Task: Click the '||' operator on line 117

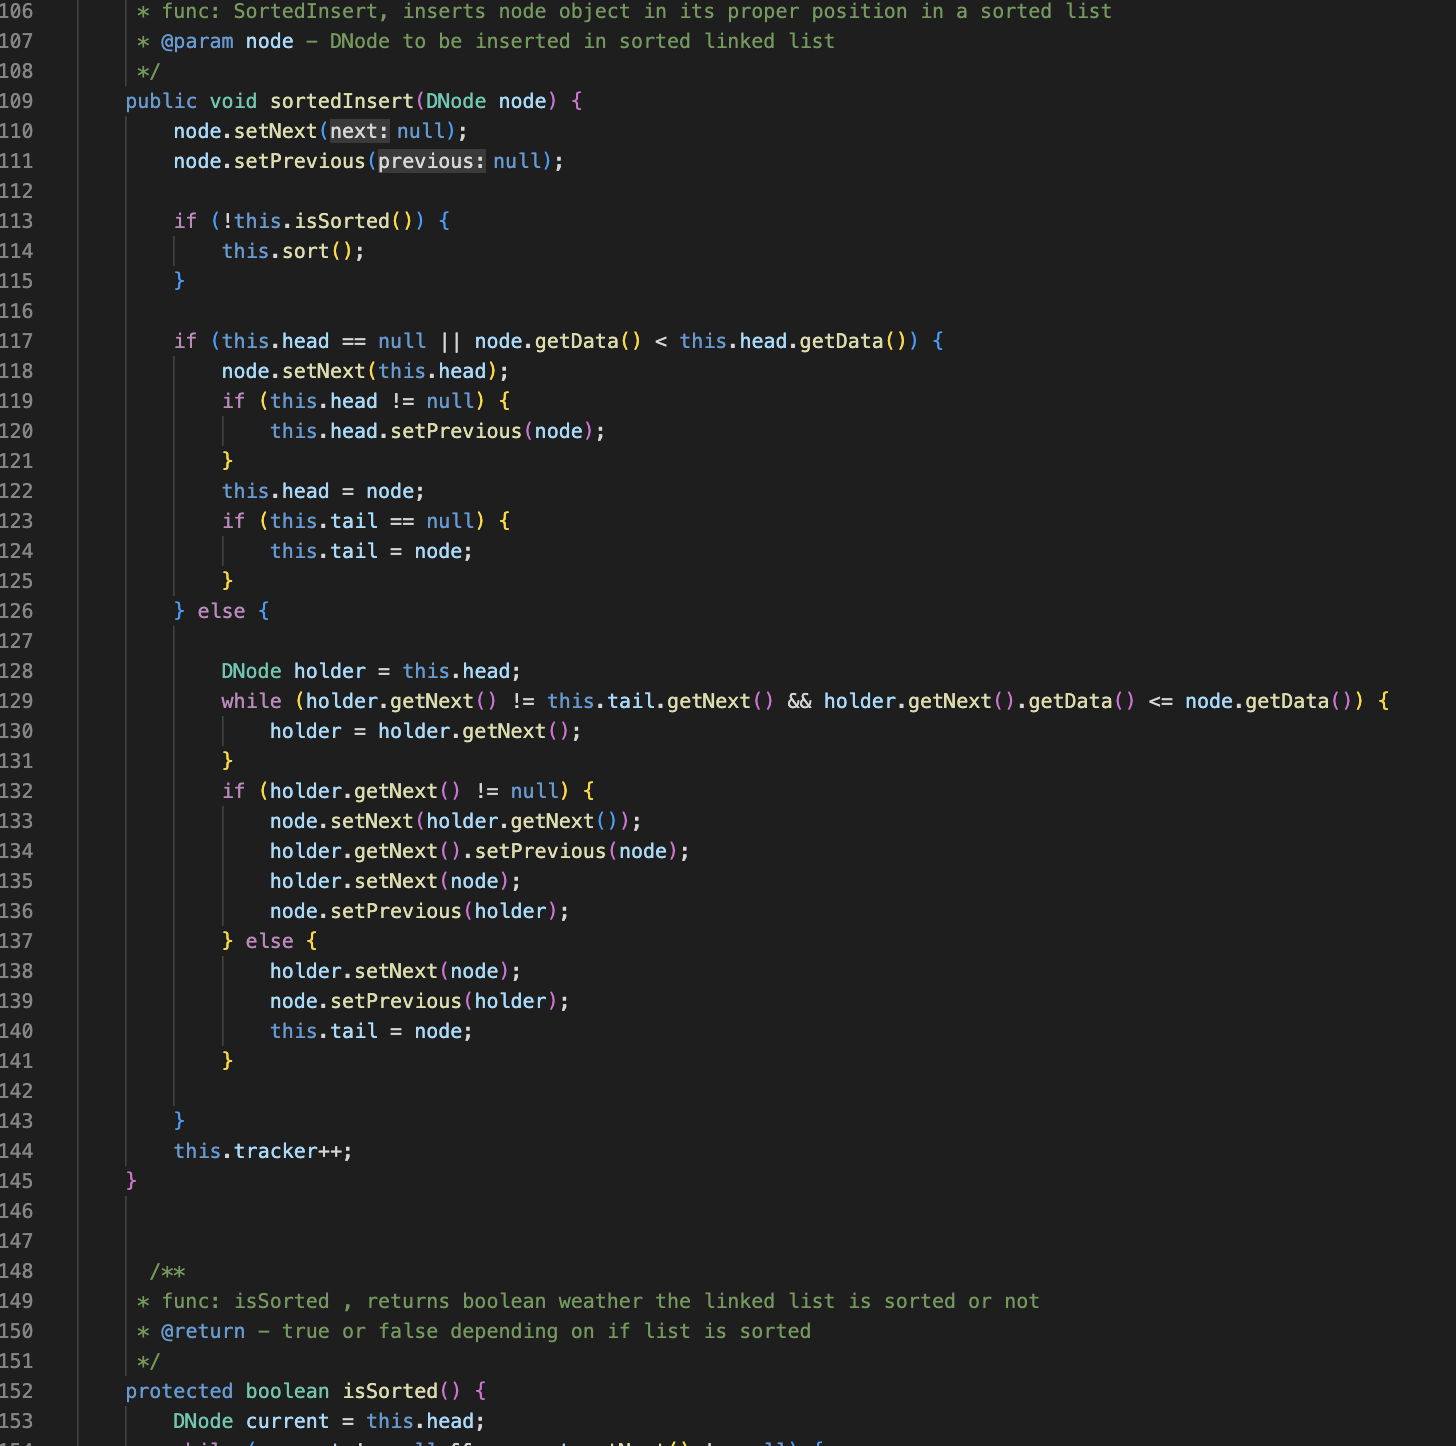Action: (450, 341)
